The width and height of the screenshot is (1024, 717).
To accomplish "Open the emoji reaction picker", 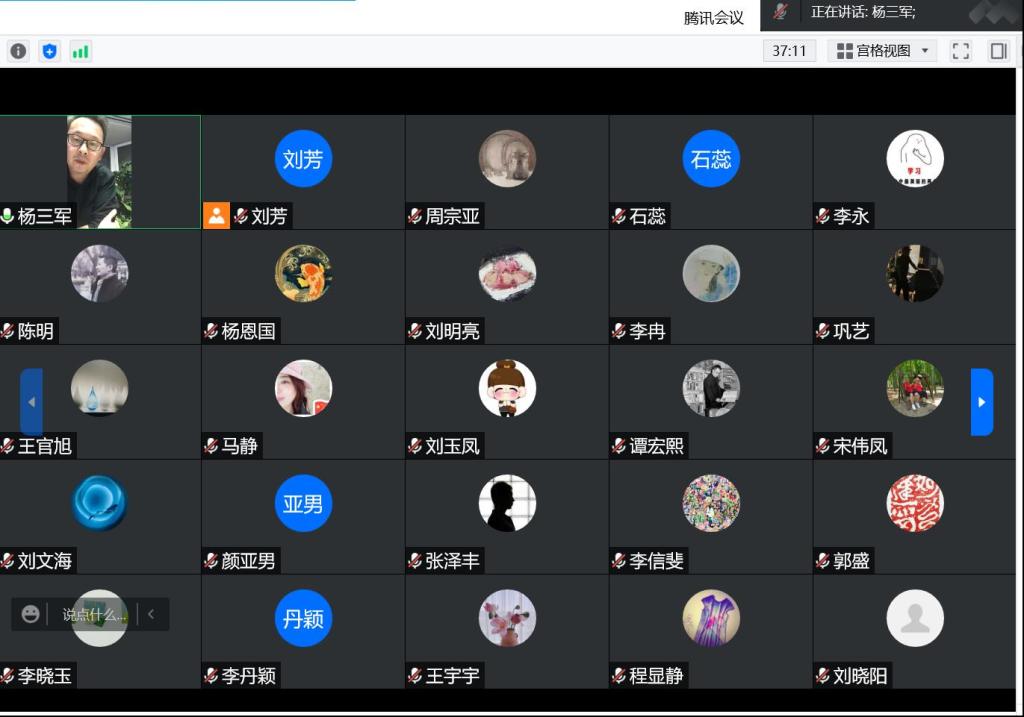I will 31,614.
